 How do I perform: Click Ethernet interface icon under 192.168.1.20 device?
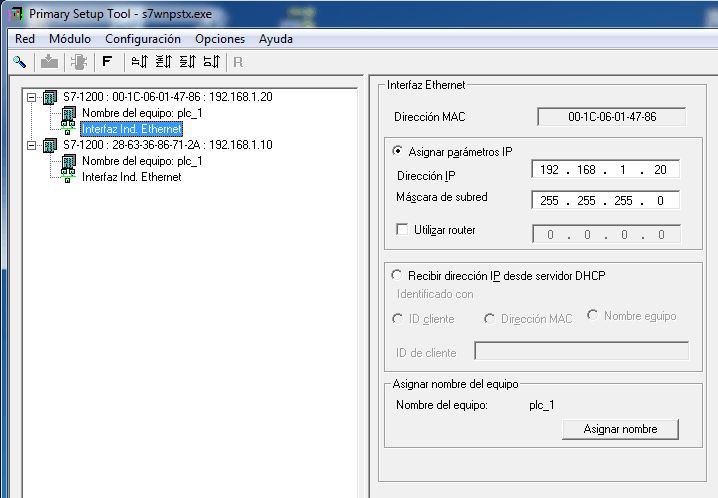[68, 128]
